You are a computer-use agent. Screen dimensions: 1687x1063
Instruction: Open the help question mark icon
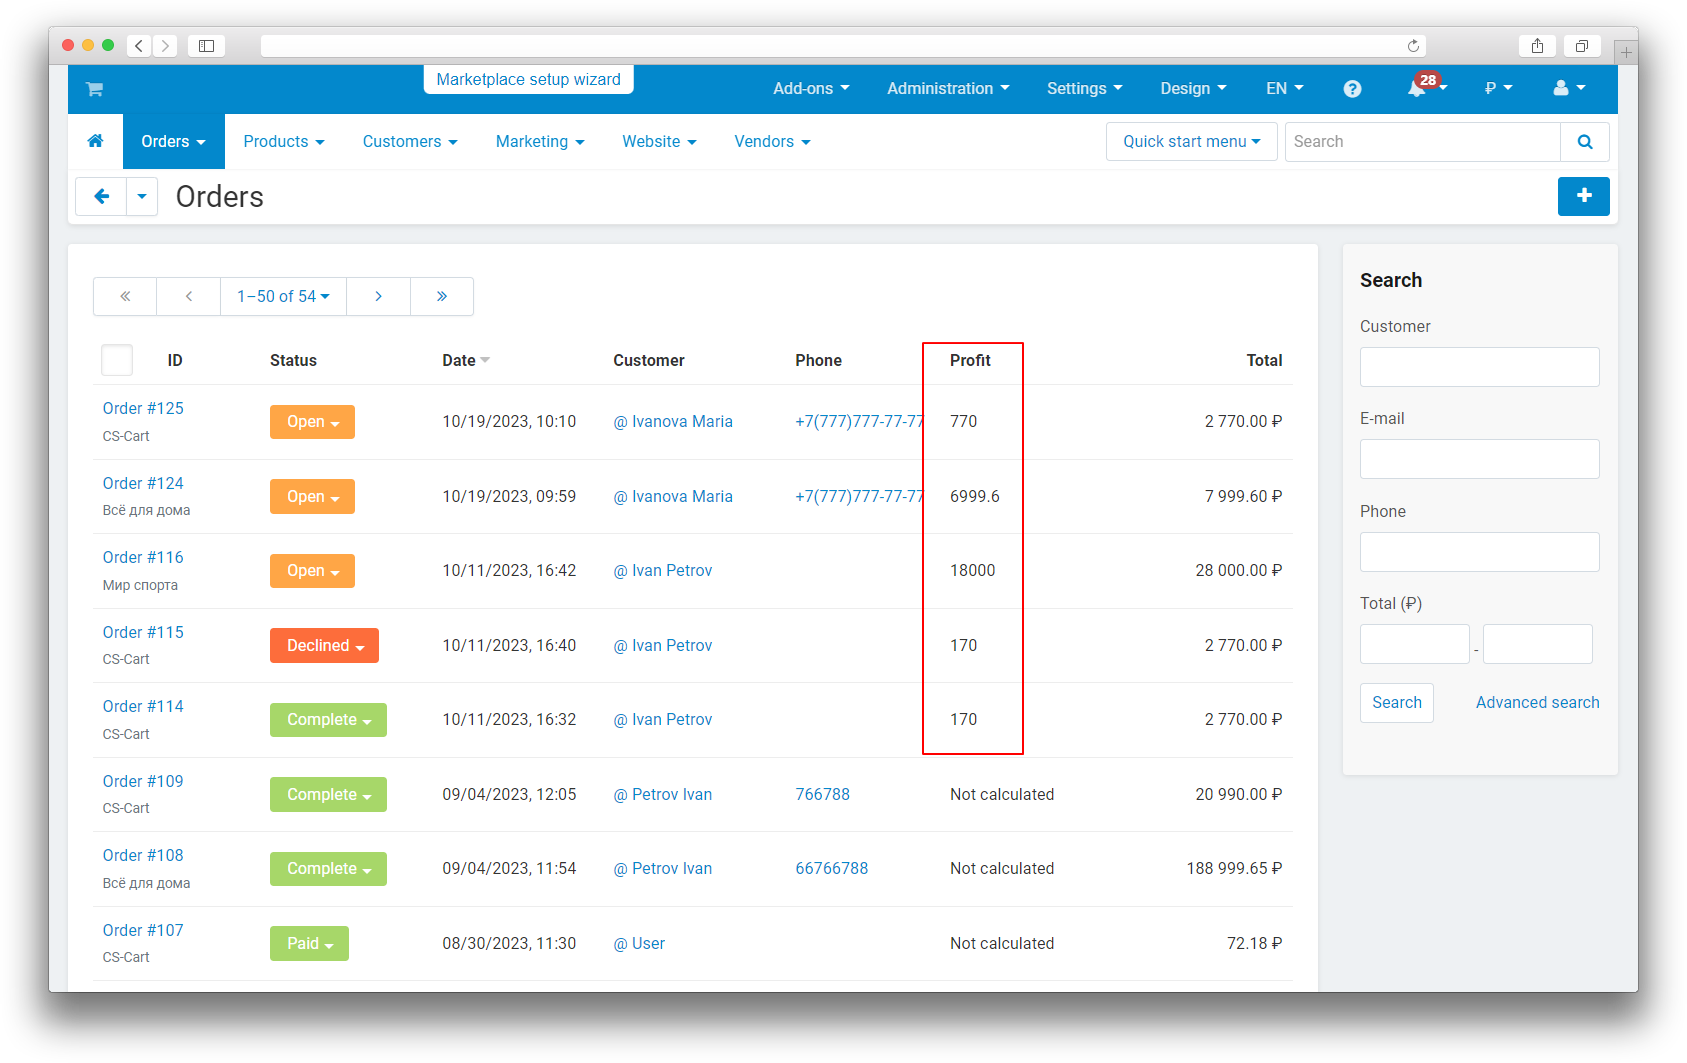[x=1352, y=89]
